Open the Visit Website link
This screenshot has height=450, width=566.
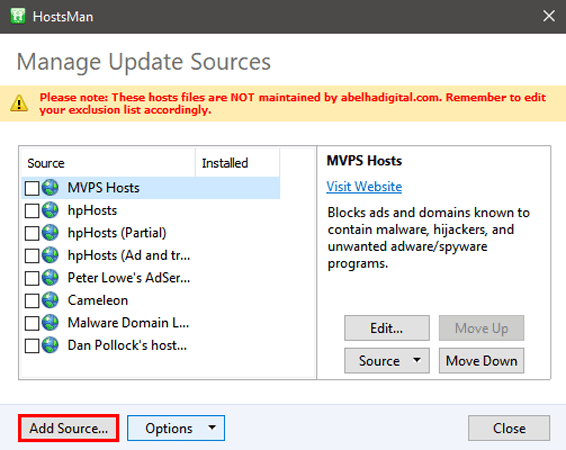364,186
